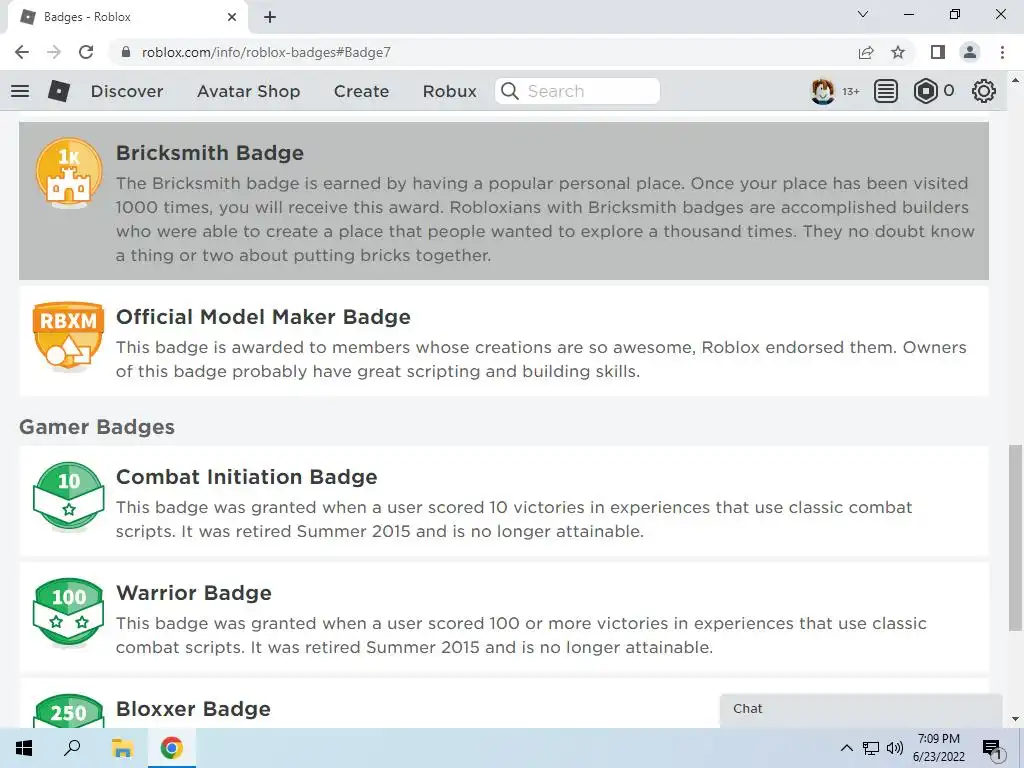Open the volume tray icon

[x=895, y=748]
